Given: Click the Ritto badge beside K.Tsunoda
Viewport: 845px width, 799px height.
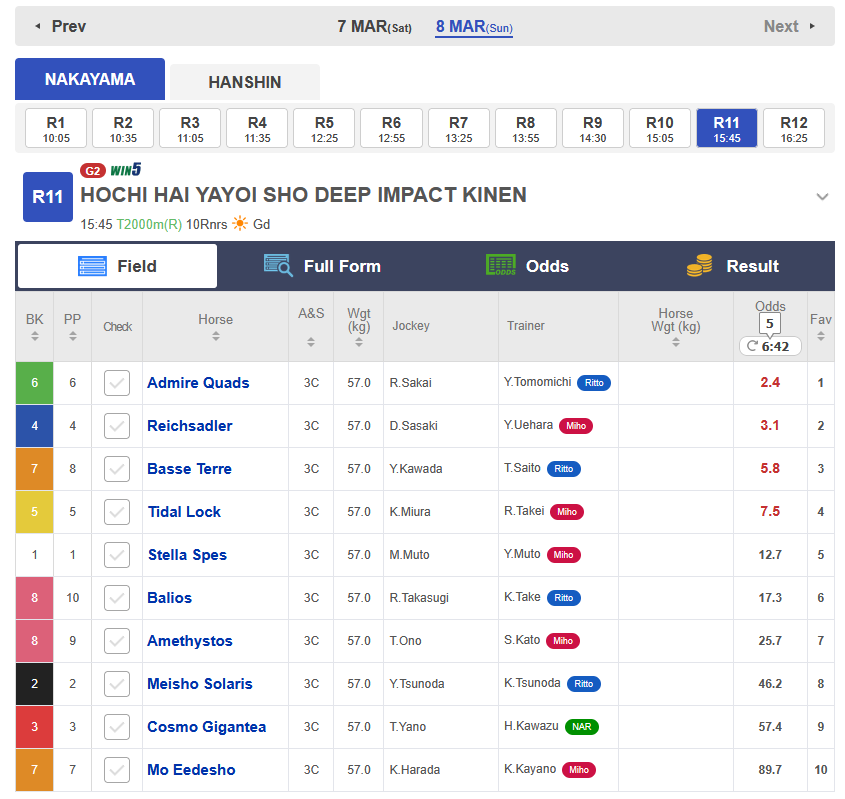Looking at the screenshot, I should [x=584, y=684].
